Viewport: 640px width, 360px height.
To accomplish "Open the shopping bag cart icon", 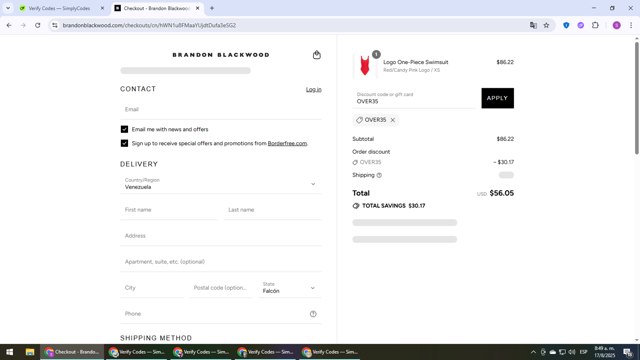I will pos(317,55).
